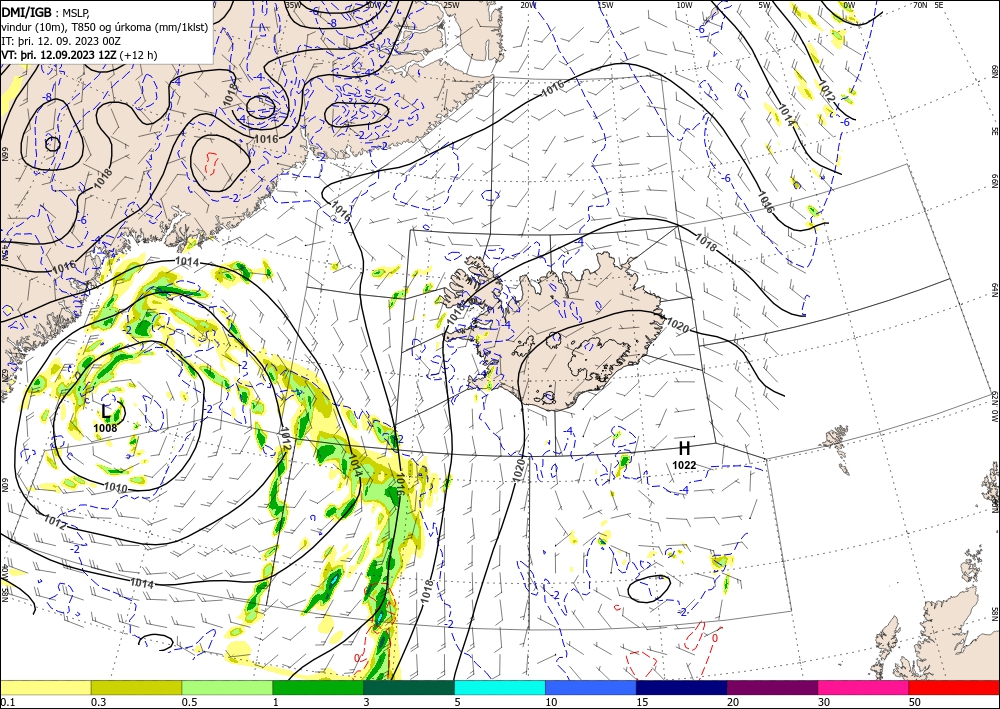This screenshot has width=1000, height=709.
Task: Pick the cyan 5–10 legend swatch
Action: [500, 687]
